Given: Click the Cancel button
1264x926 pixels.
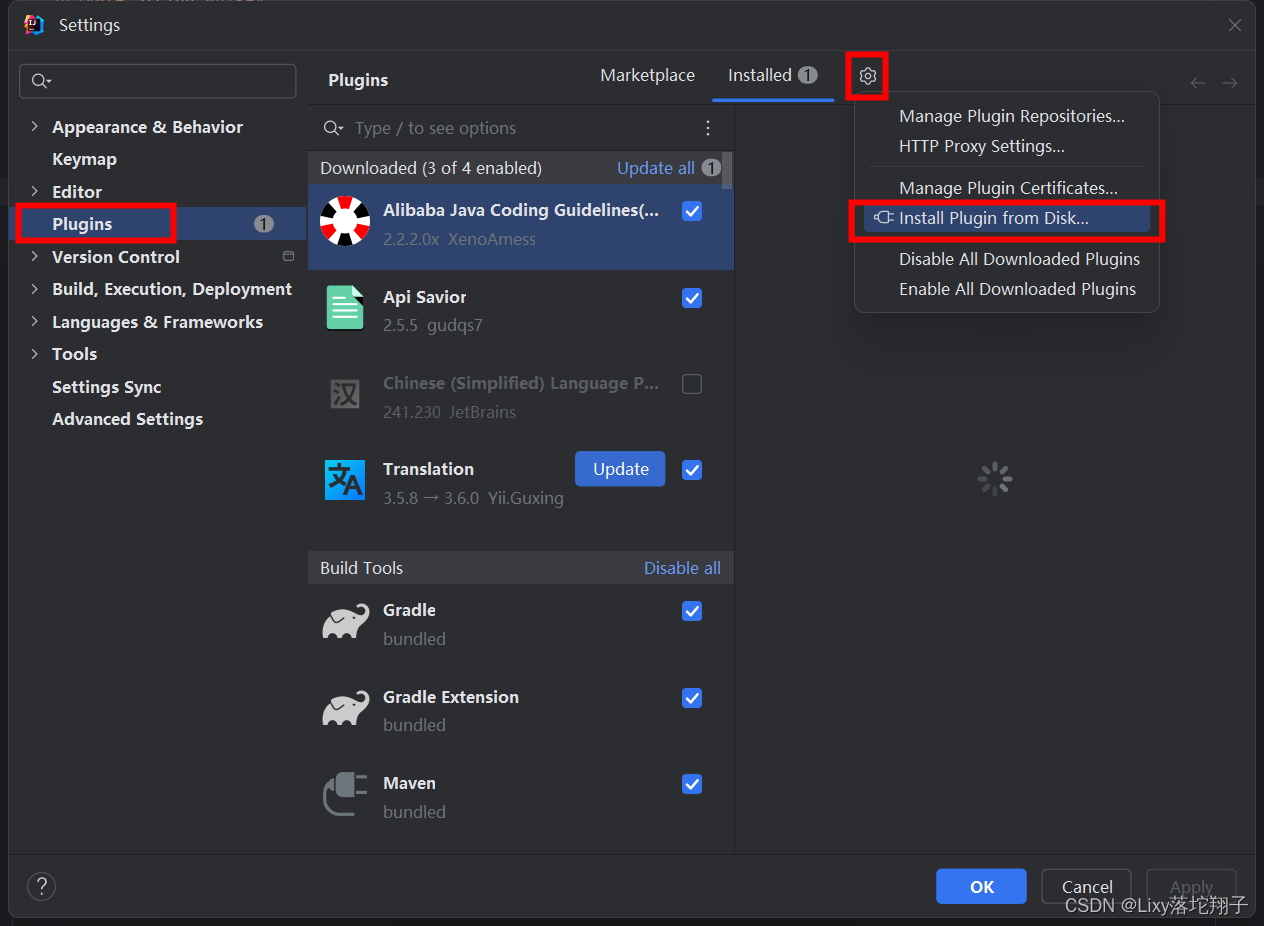Looking at the screenshot, I should pyautogui.click(x=1087, y=887).
